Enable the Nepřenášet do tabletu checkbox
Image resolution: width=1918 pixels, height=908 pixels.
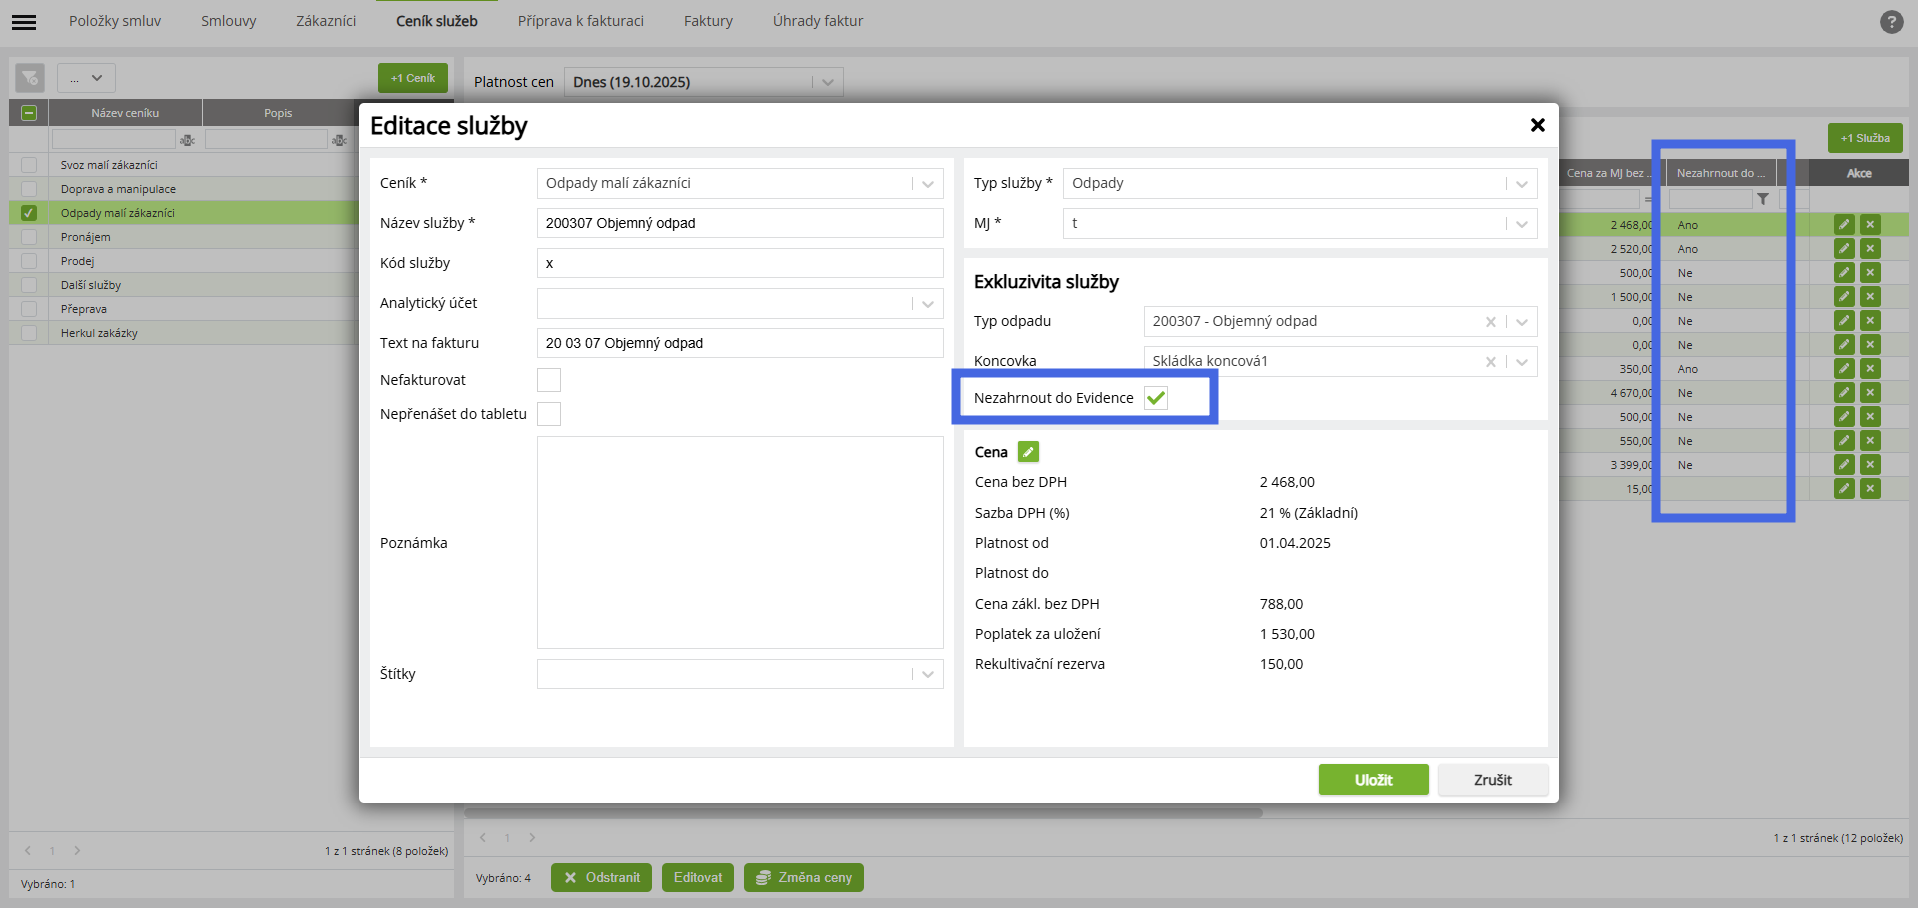(549, 414)
